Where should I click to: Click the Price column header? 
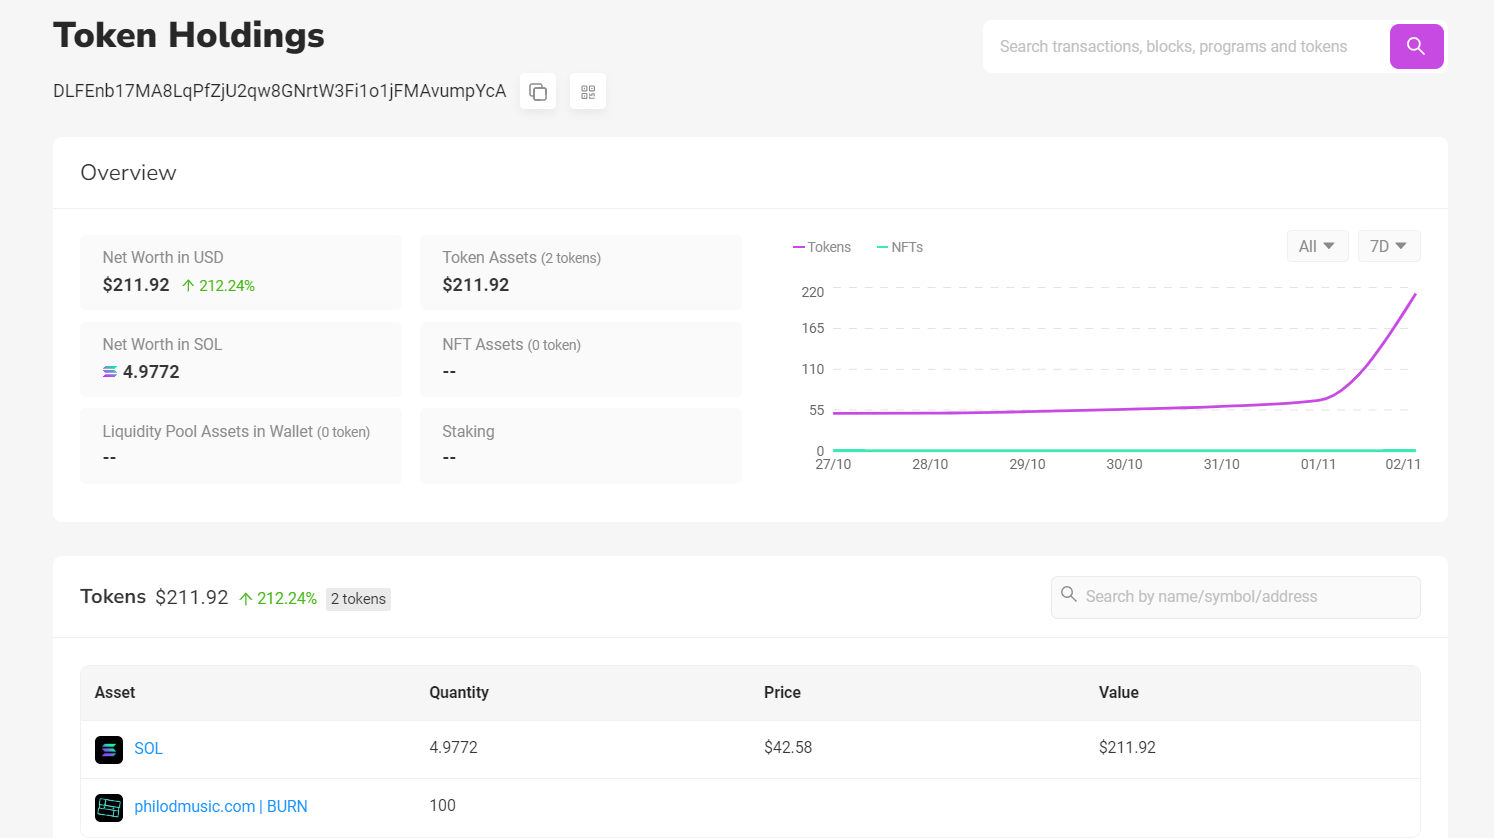click(x=782, y=692)
